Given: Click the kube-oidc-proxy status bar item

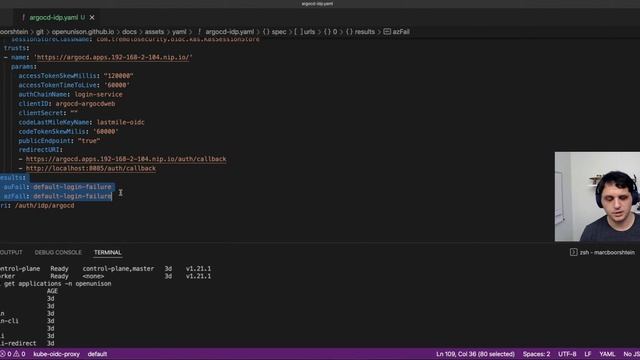Looking at the screenshot, I should [x=57, y=354].
